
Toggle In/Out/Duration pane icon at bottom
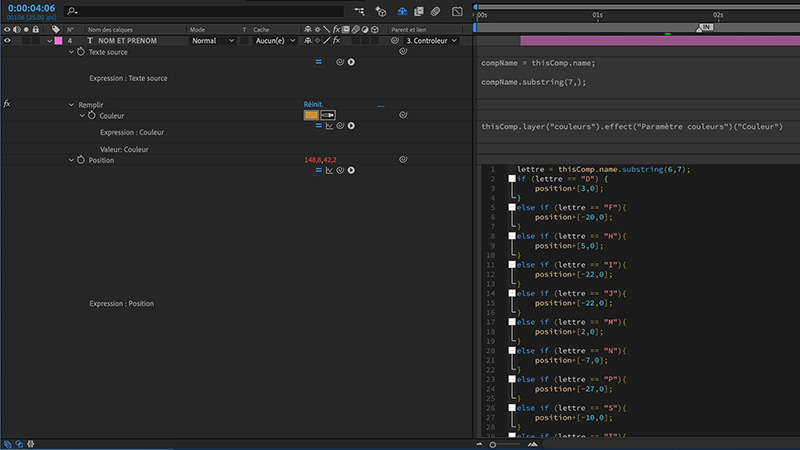(x=31, y=444)
